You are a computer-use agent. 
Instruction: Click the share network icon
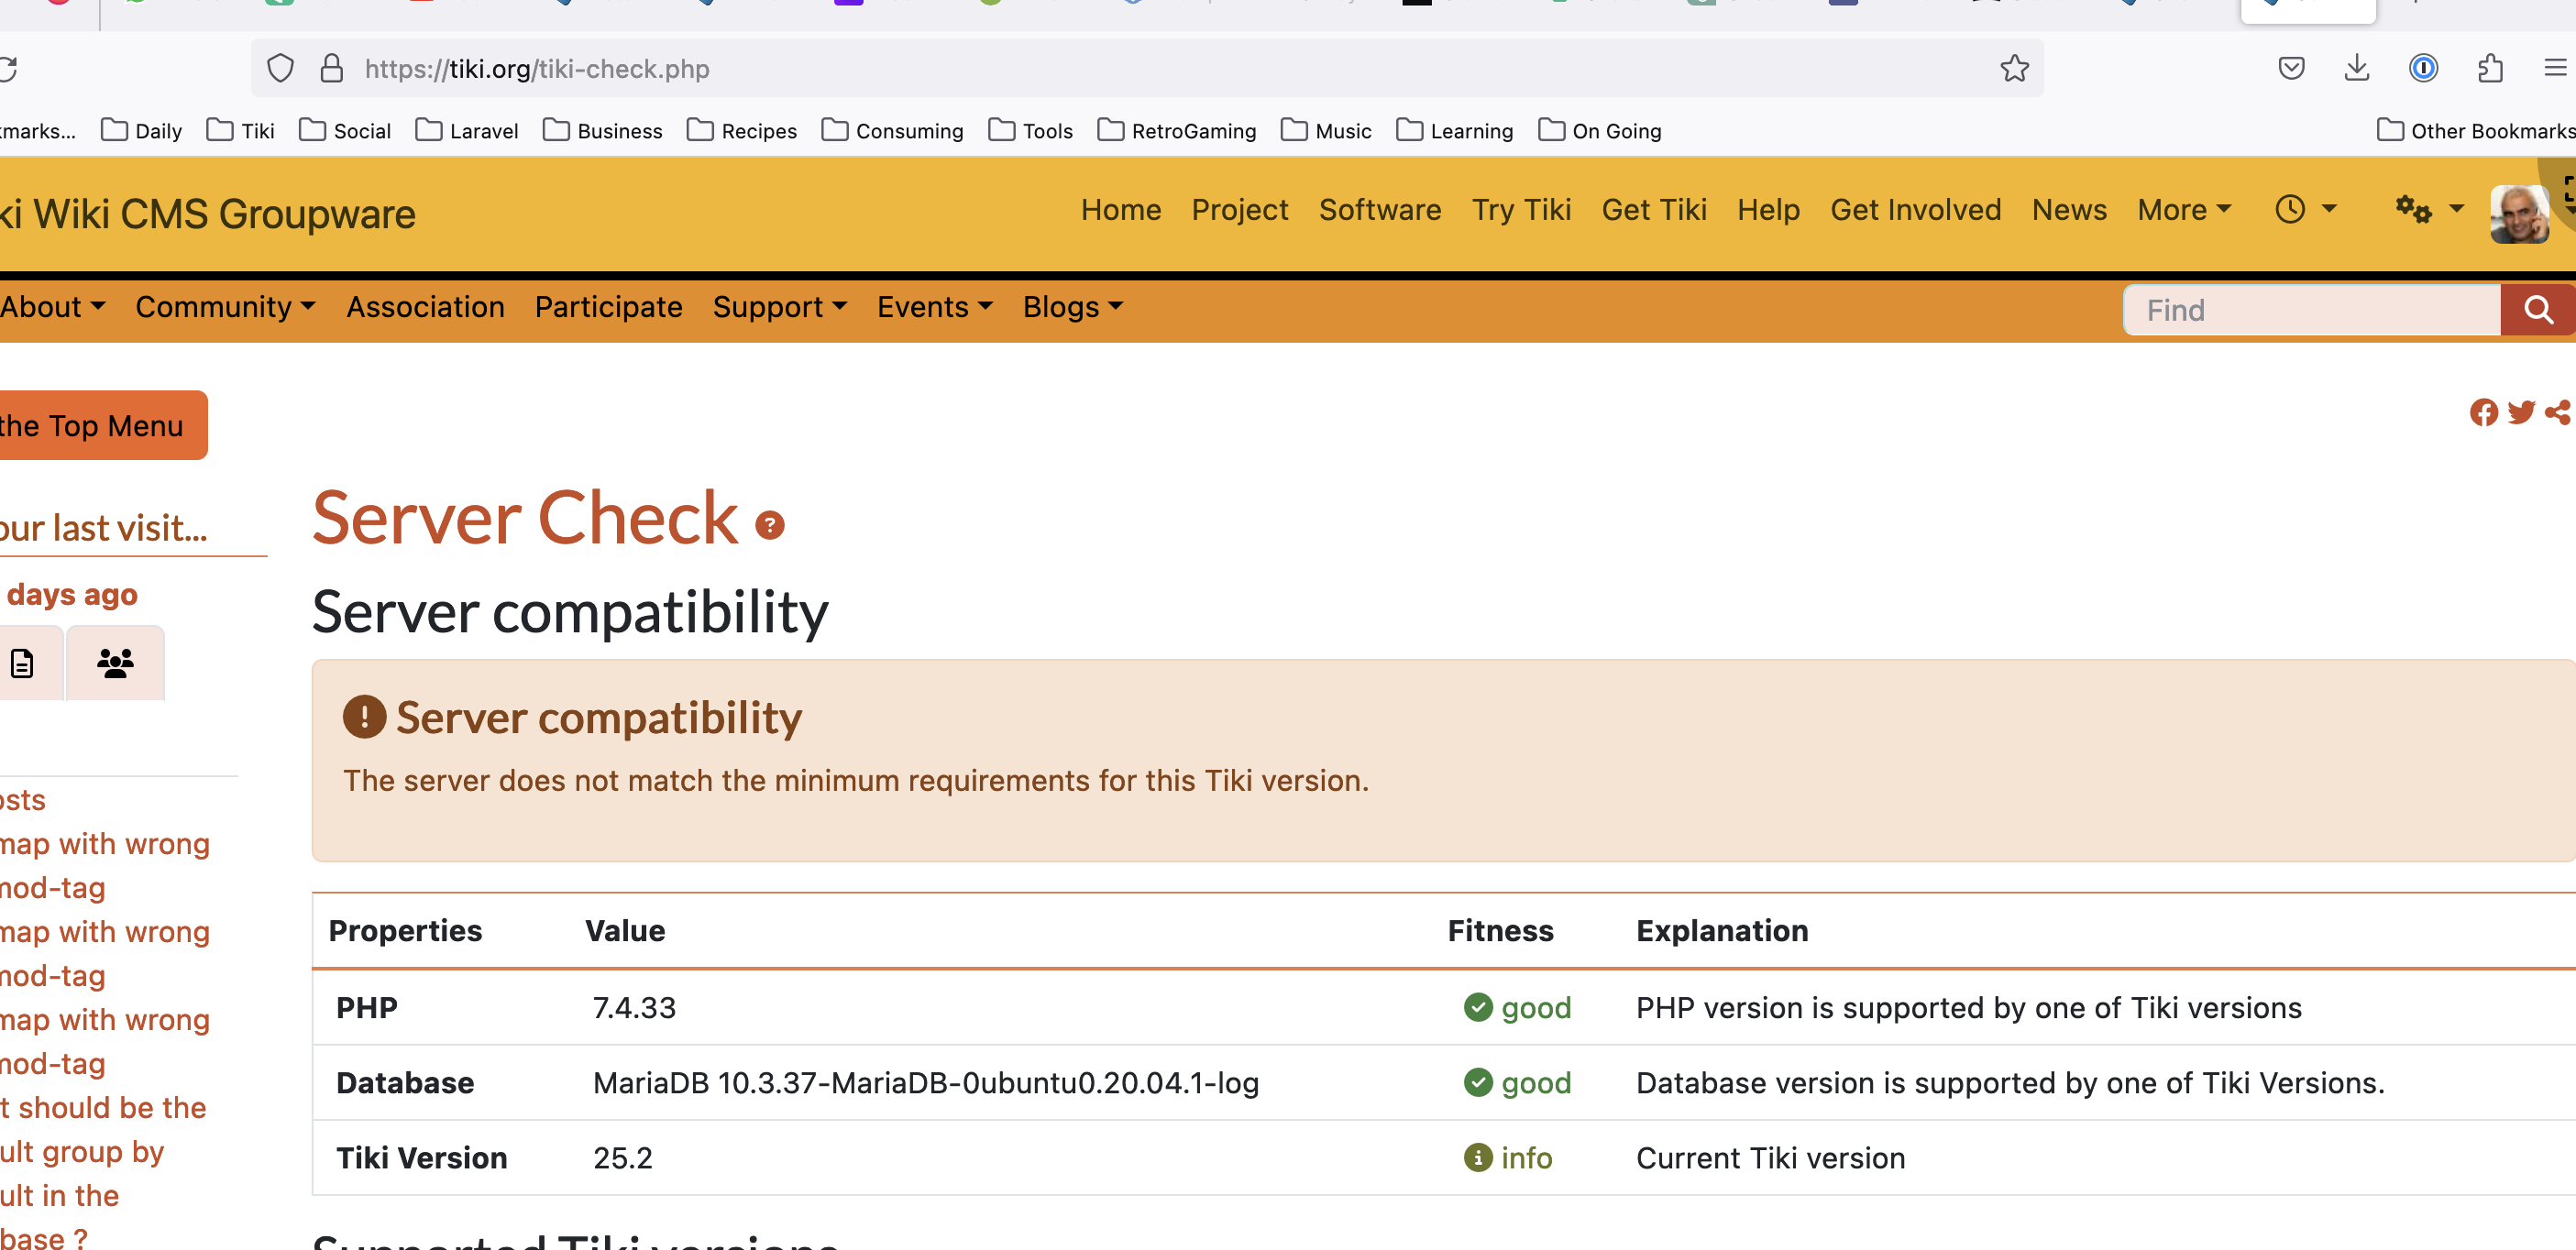[2558, 412]
